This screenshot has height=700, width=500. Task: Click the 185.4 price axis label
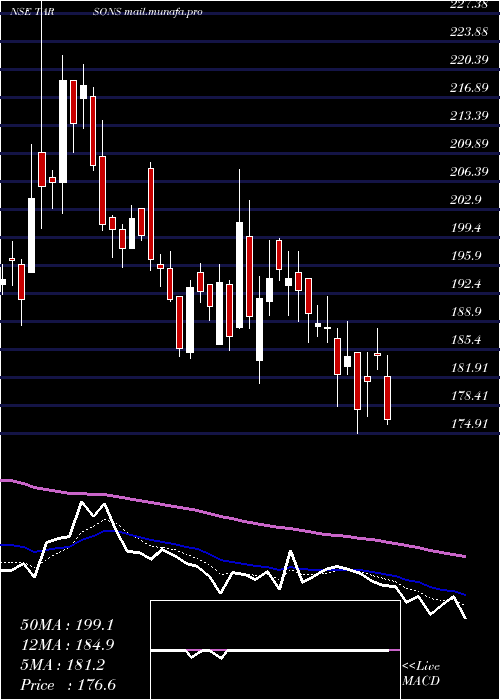point(465,340)
